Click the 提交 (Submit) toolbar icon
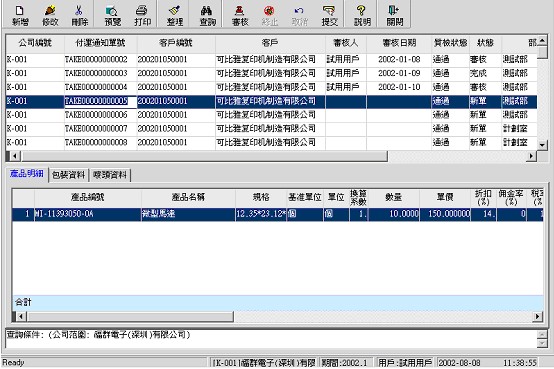This screenshot has height=369, width=554. [330, 15]
